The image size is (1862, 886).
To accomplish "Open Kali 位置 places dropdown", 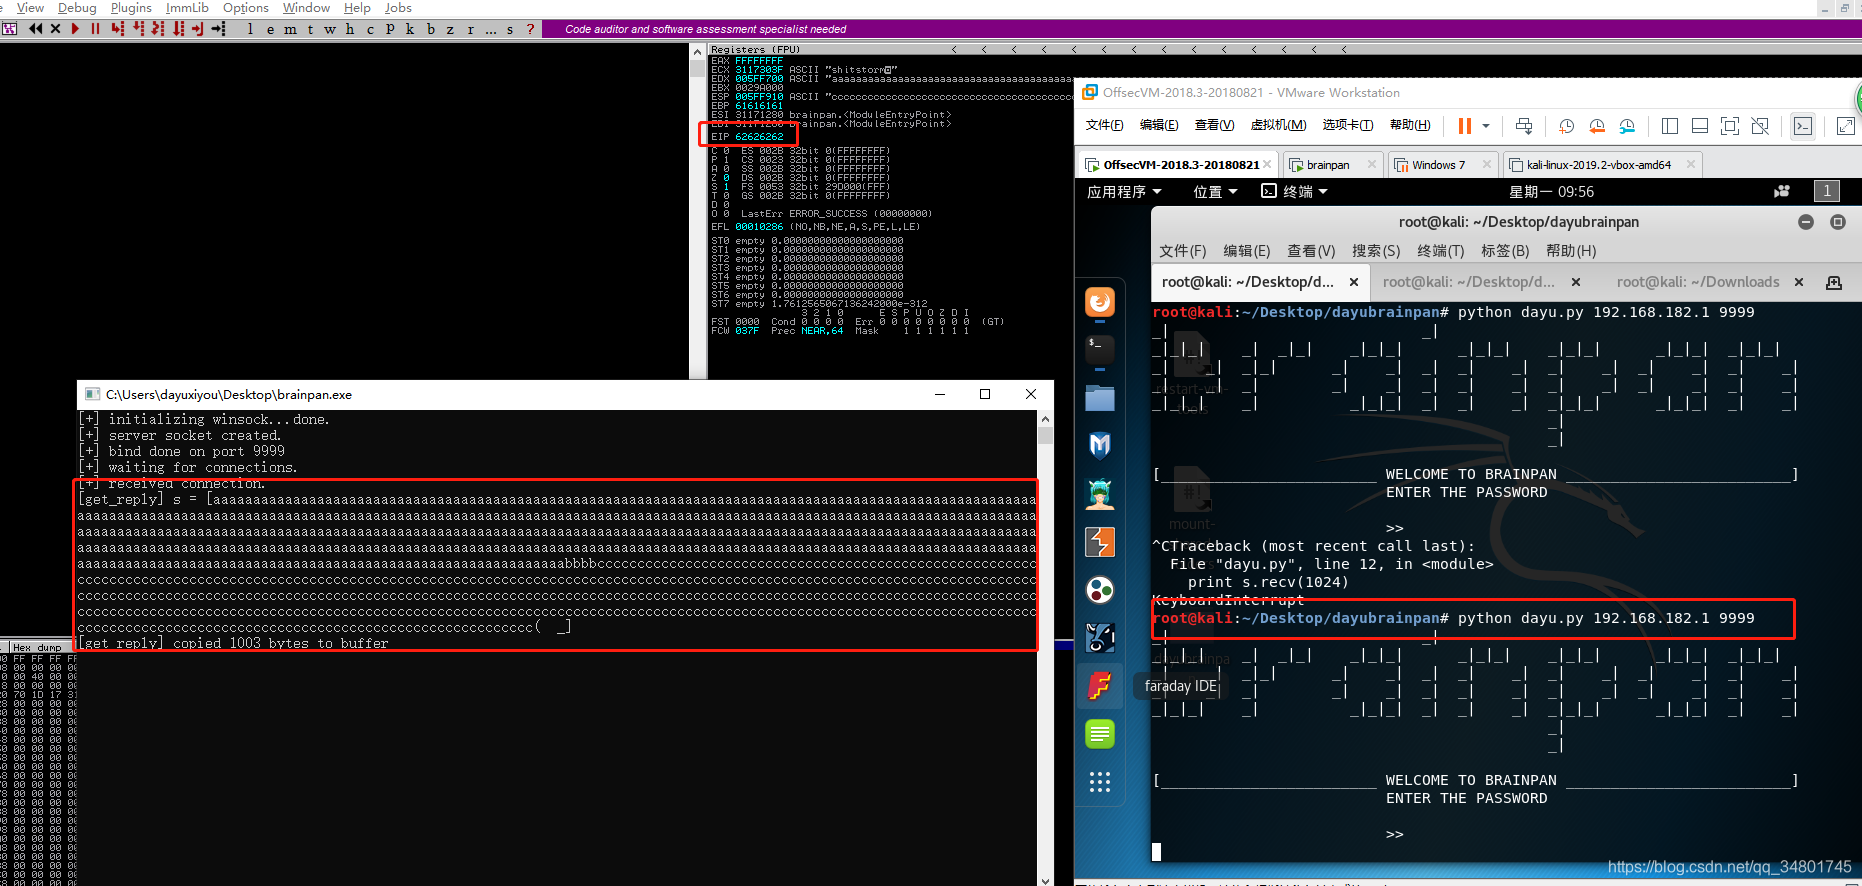I will point(1215,191).
